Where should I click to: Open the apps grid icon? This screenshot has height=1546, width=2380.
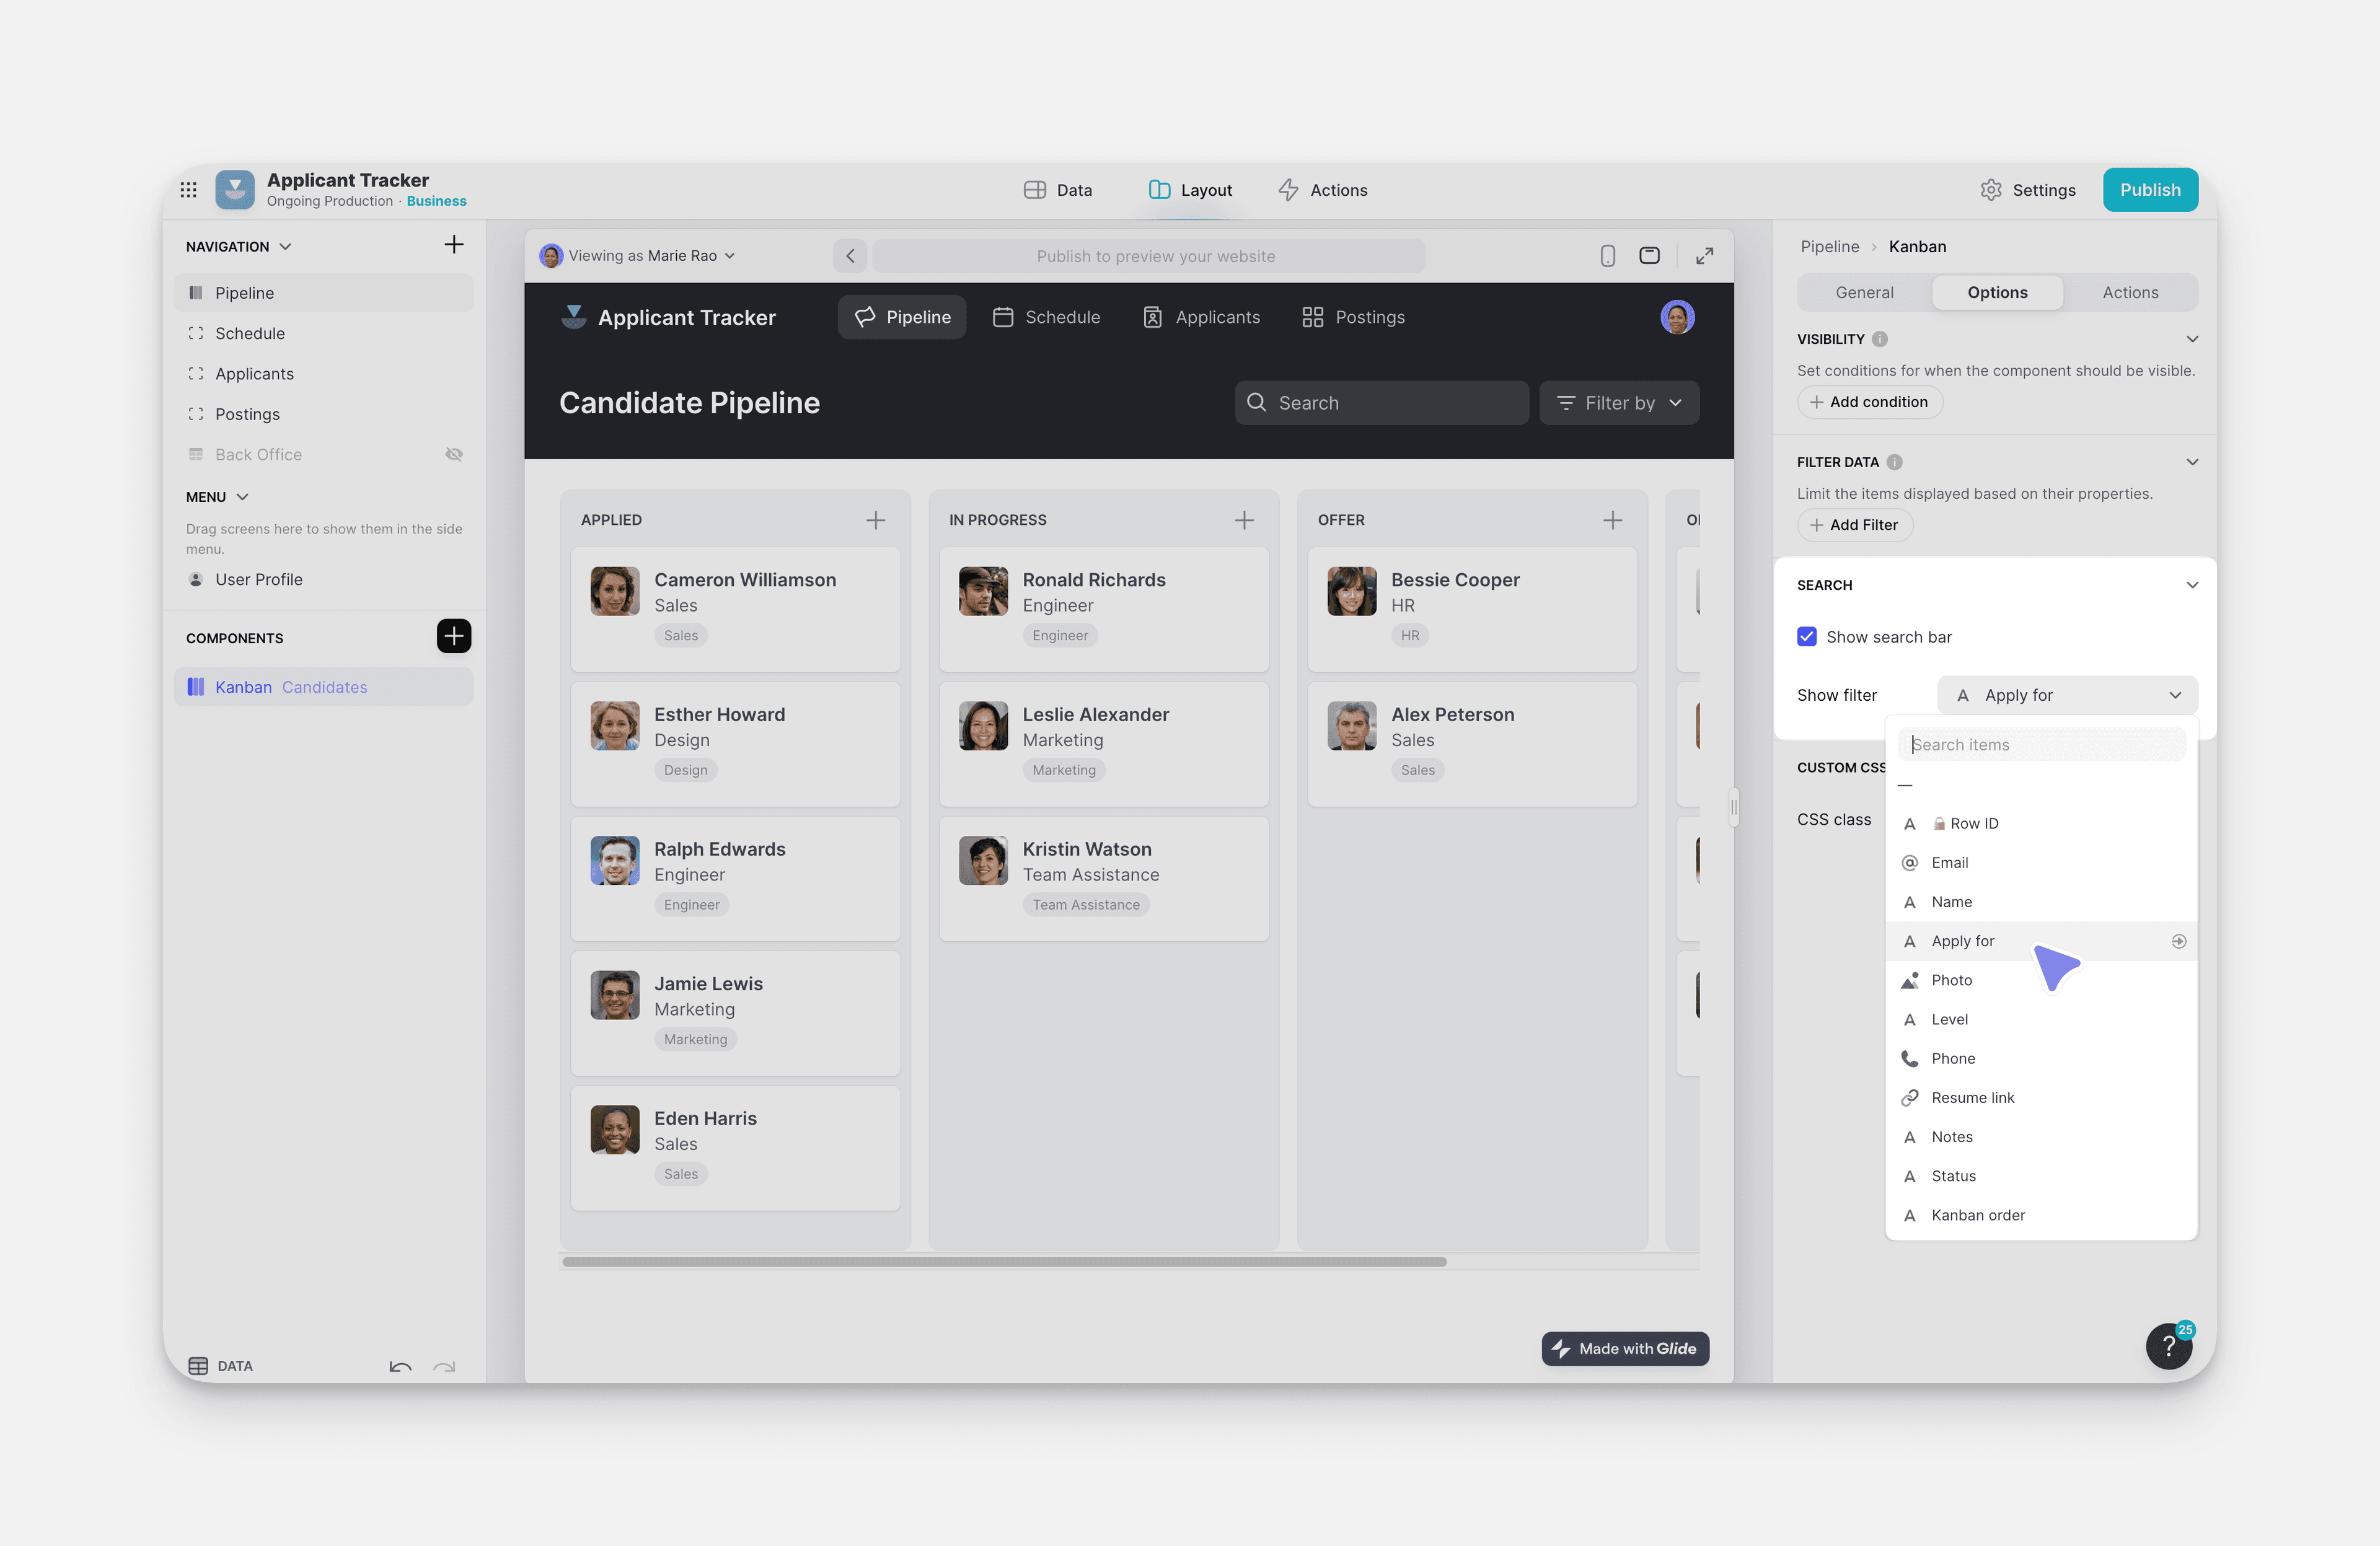pos(188,190)
